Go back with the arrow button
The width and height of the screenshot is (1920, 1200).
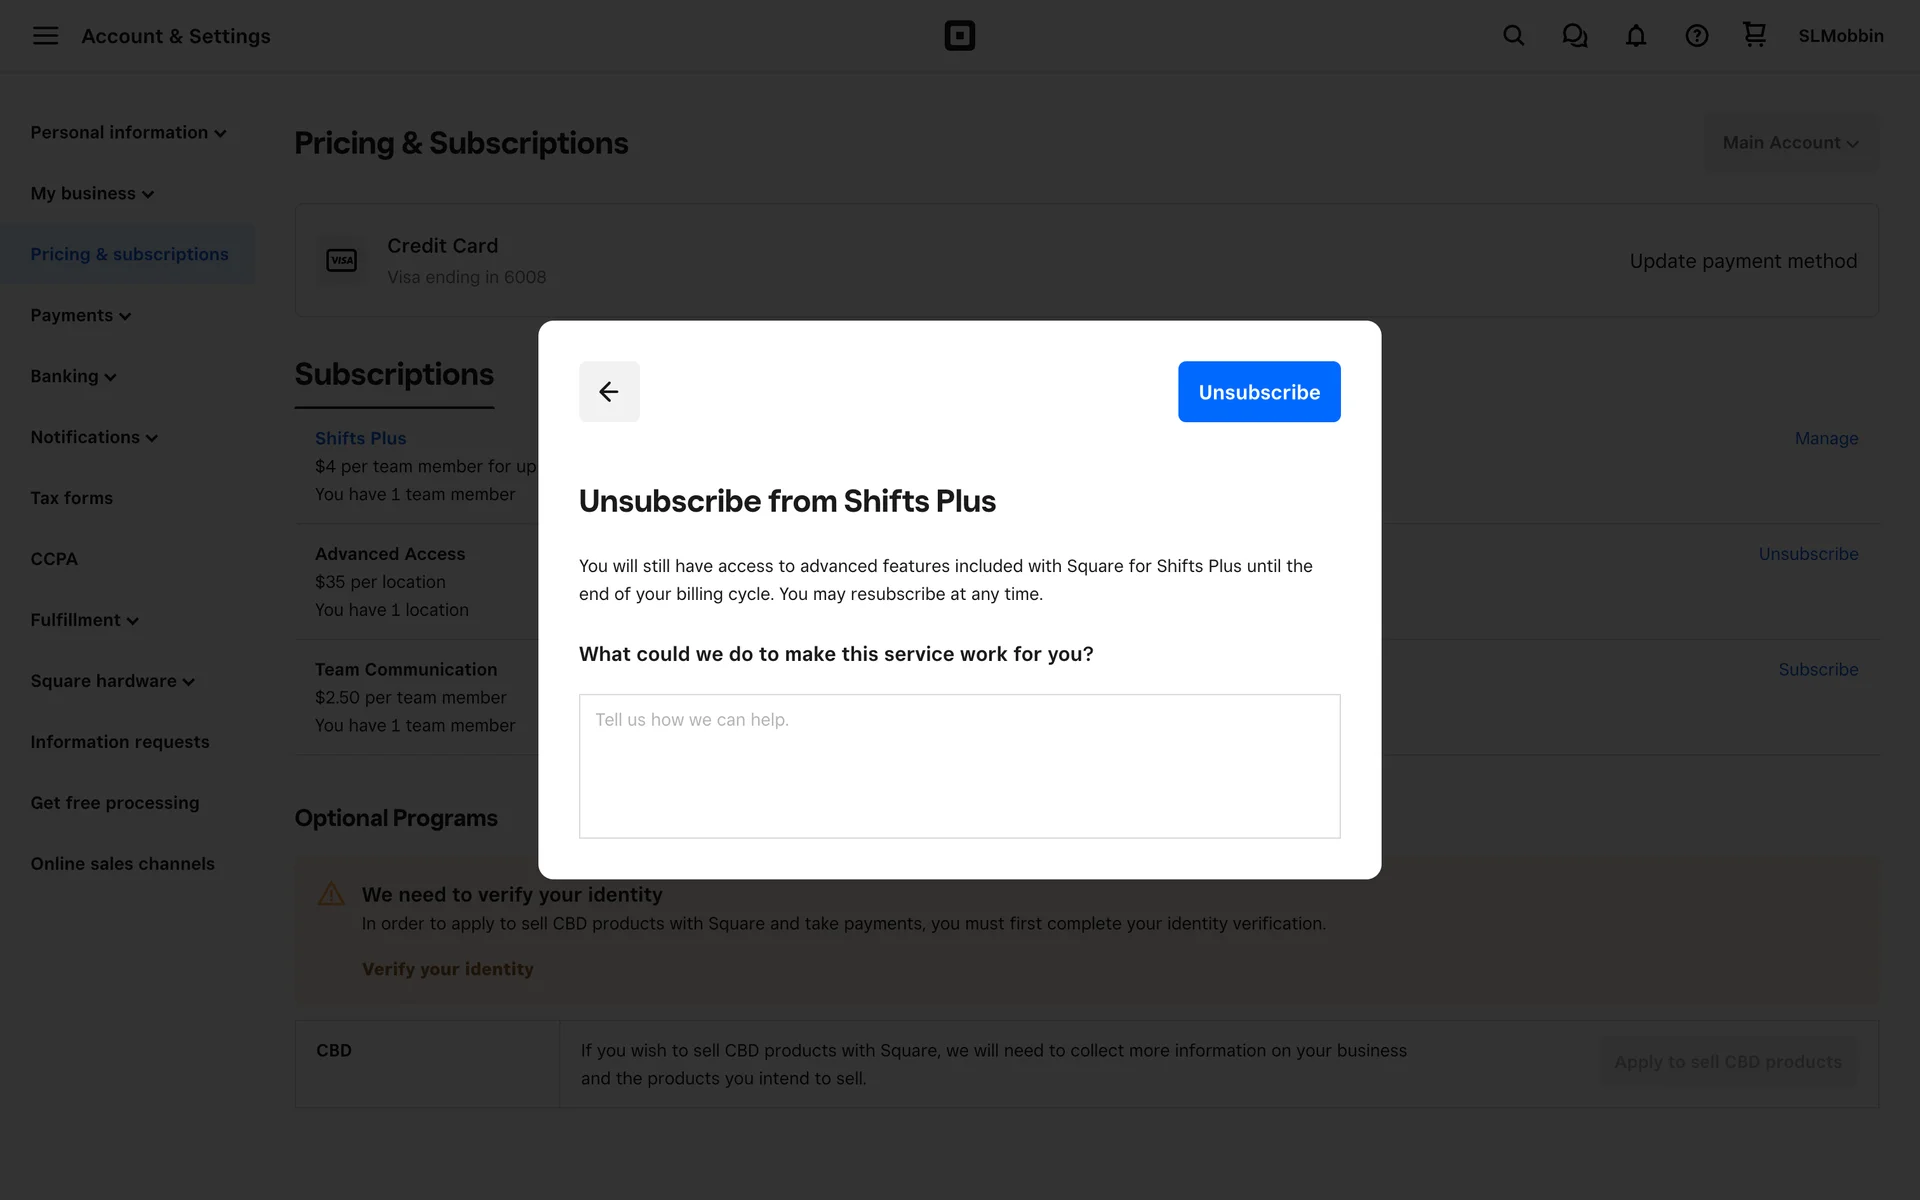[609, 392]
